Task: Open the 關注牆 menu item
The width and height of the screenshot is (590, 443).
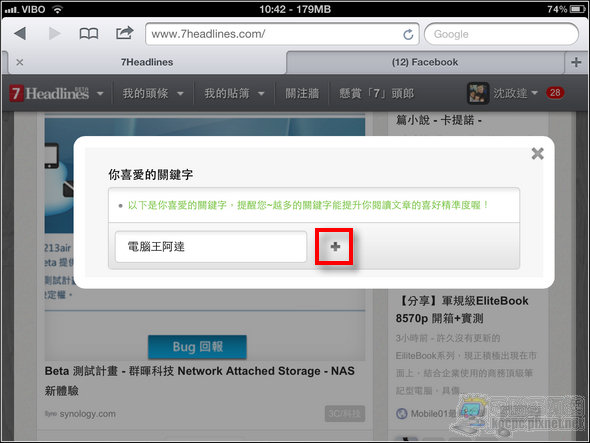Action: [x=302, y=93]
